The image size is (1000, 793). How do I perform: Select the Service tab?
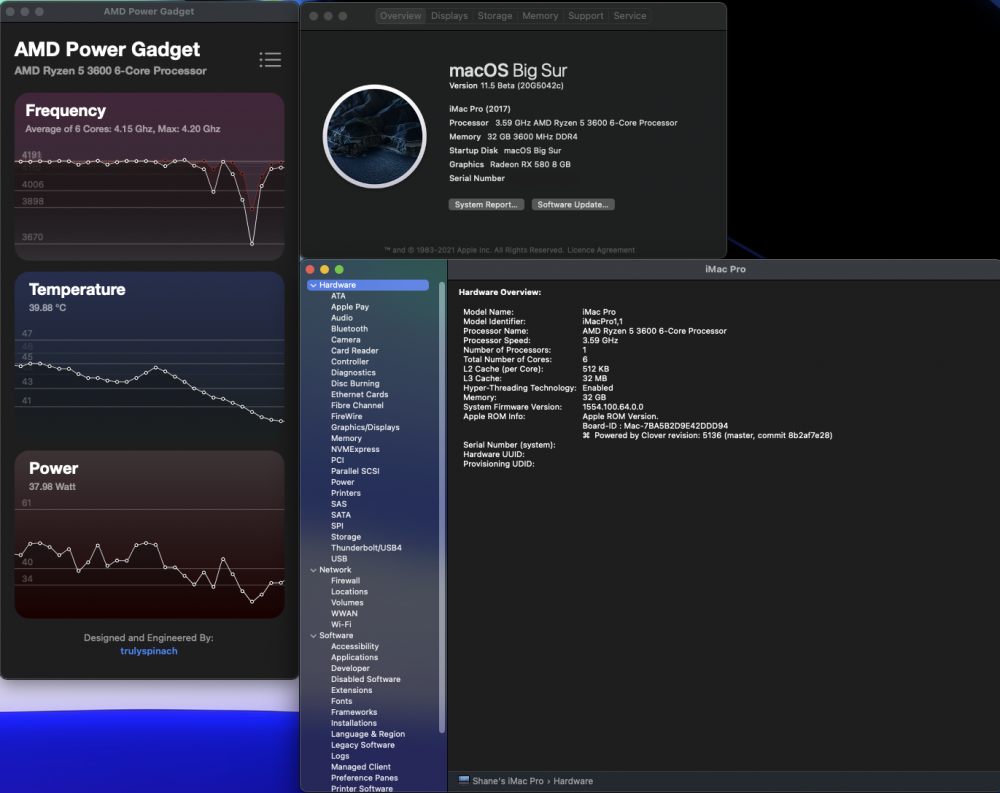click(x=629, y=15)
